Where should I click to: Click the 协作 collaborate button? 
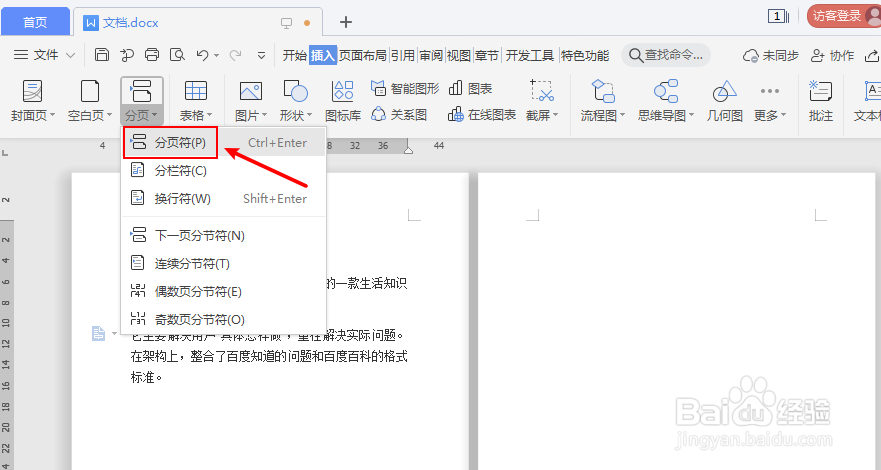click(832, 55)
